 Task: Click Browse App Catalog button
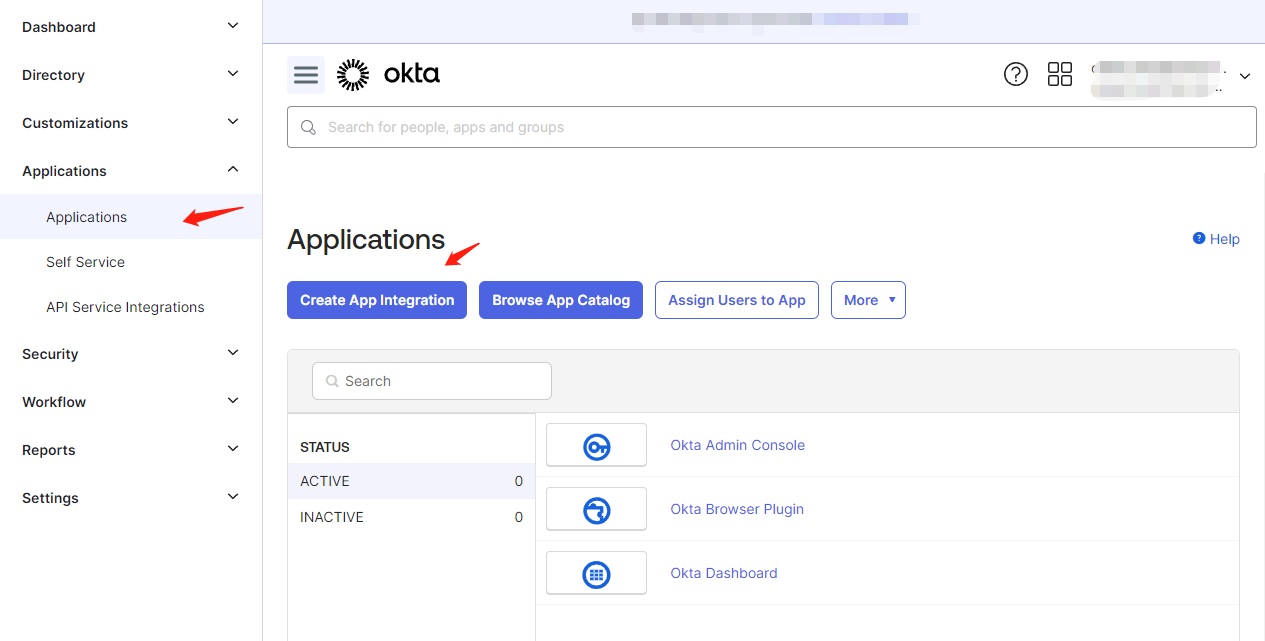pos(561,300)
